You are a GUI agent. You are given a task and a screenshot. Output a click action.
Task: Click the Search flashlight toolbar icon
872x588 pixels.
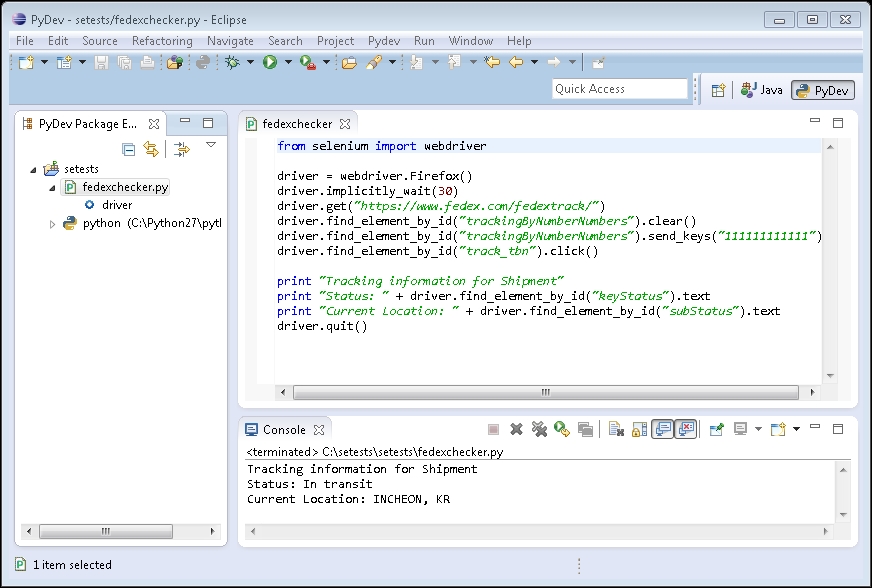(374, 62)
